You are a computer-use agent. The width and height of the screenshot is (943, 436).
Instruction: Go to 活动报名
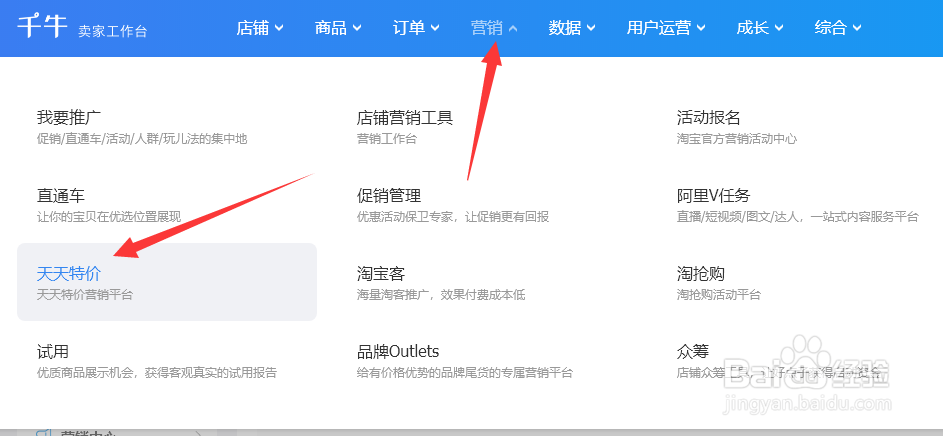(708, 117)
